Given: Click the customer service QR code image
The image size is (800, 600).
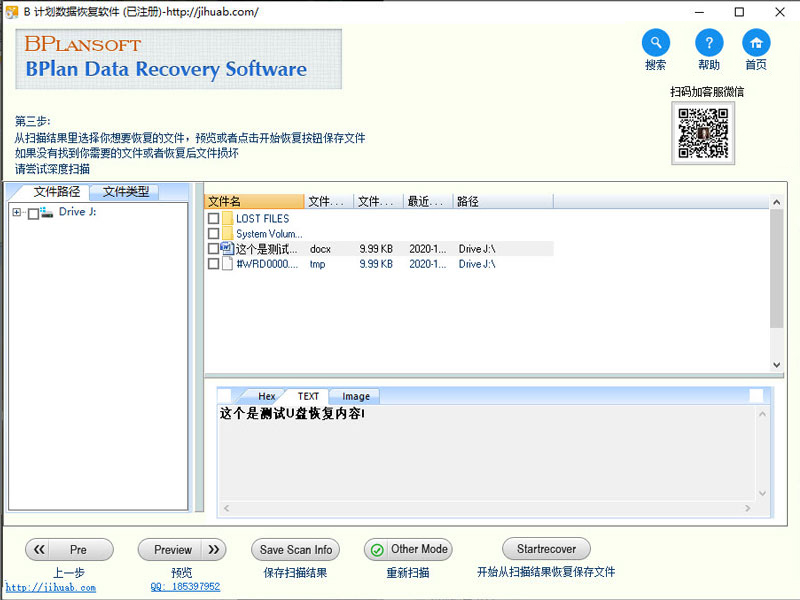Looking at the screenshot, I should pyautogui.click(x=702, y=132).
